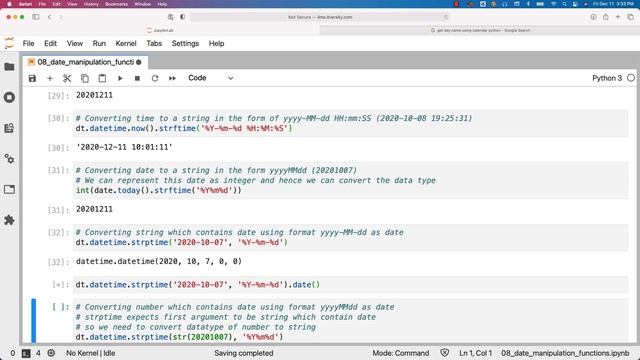Open JupyterLab File menu
640x360 pixels.
(x=29, y=43)
